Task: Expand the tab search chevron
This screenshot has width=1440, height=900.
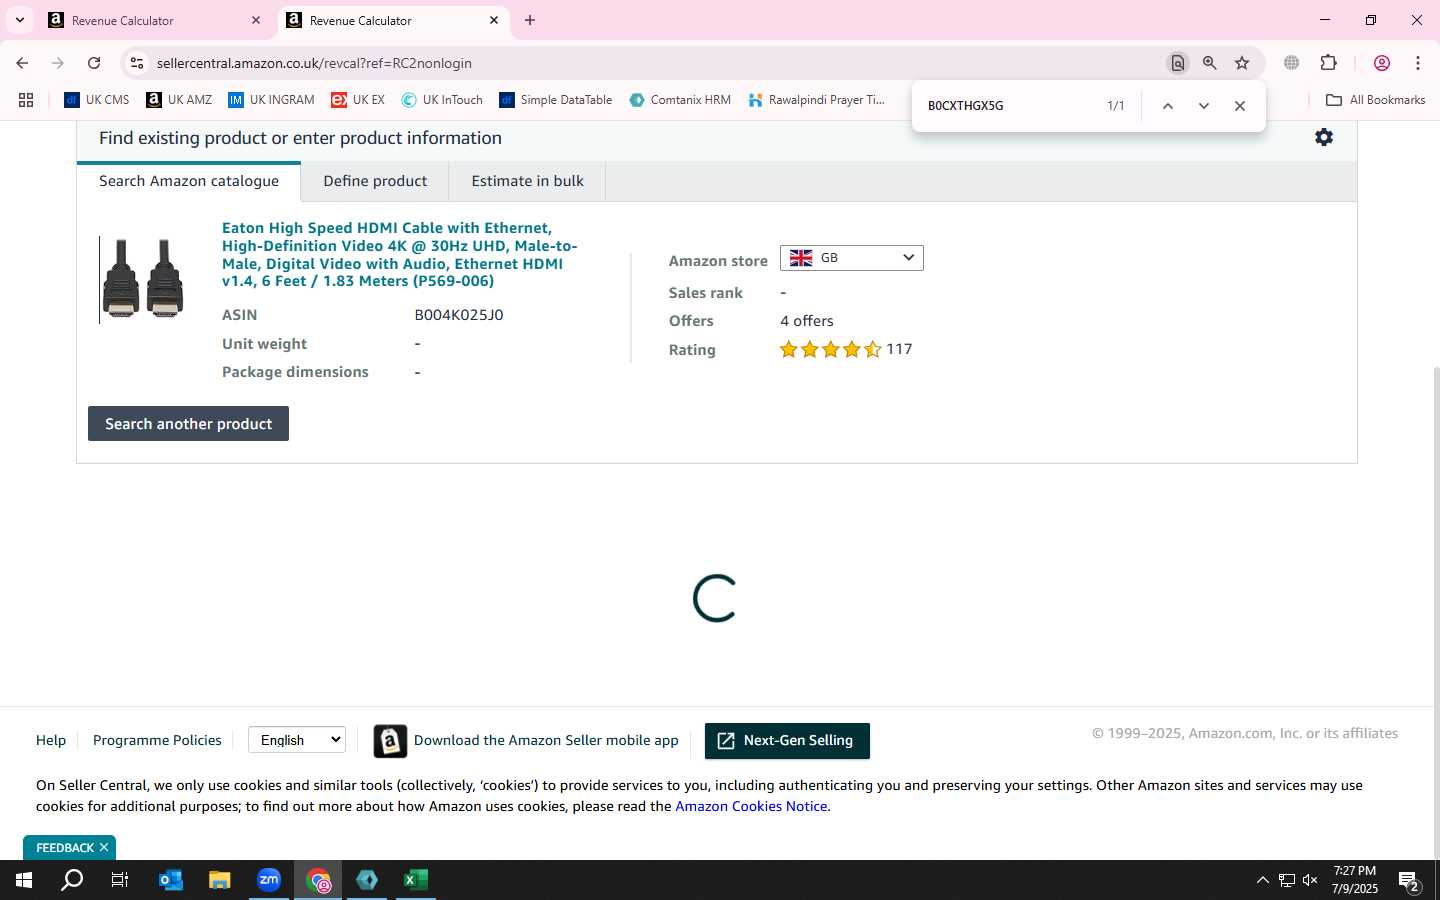Action: point(19,20)
